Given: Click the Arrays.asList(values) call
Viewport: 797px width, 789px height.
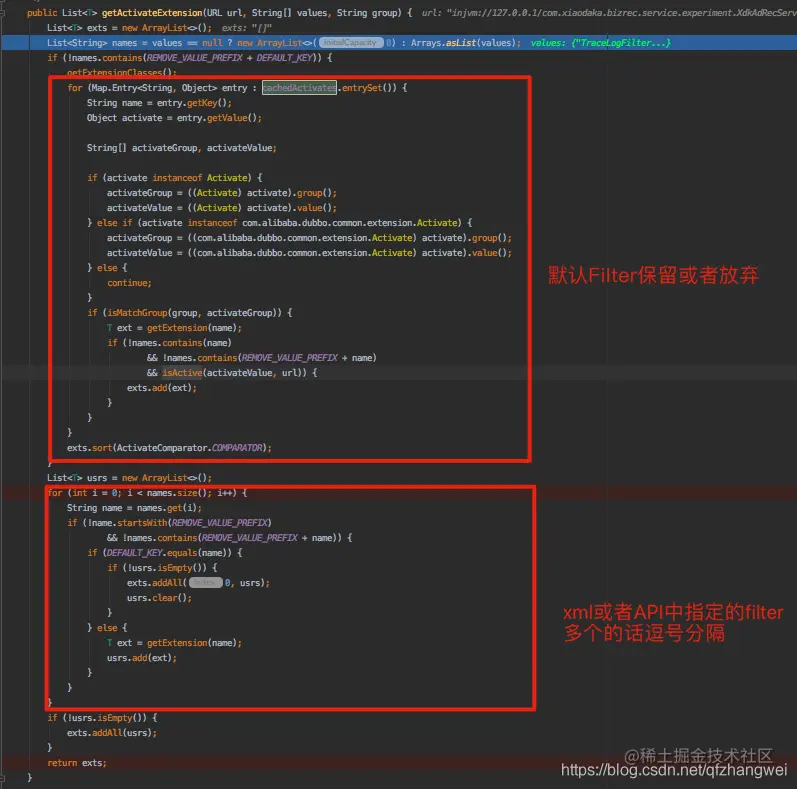Looking at the screenshot, I should click(x=463, y=43).
